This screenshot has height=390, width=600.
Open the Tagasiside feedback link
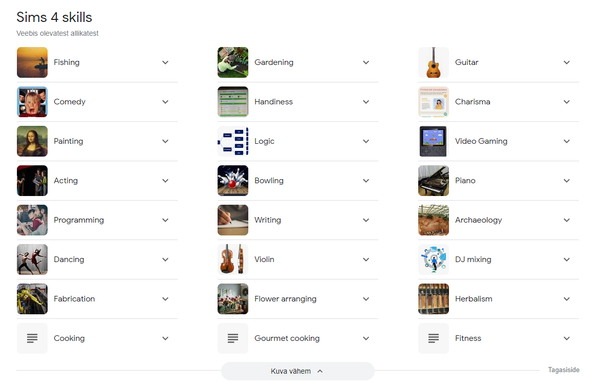coord(563,370)
